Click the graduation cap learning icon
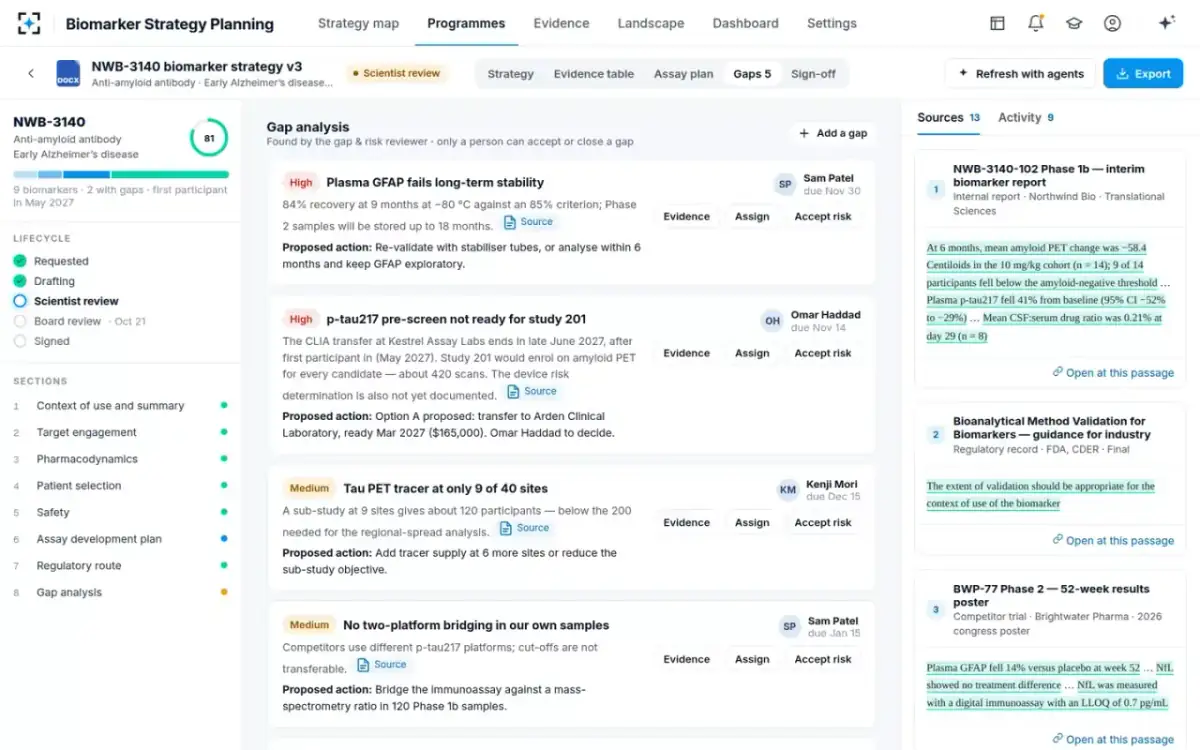 pos(1074,23)
